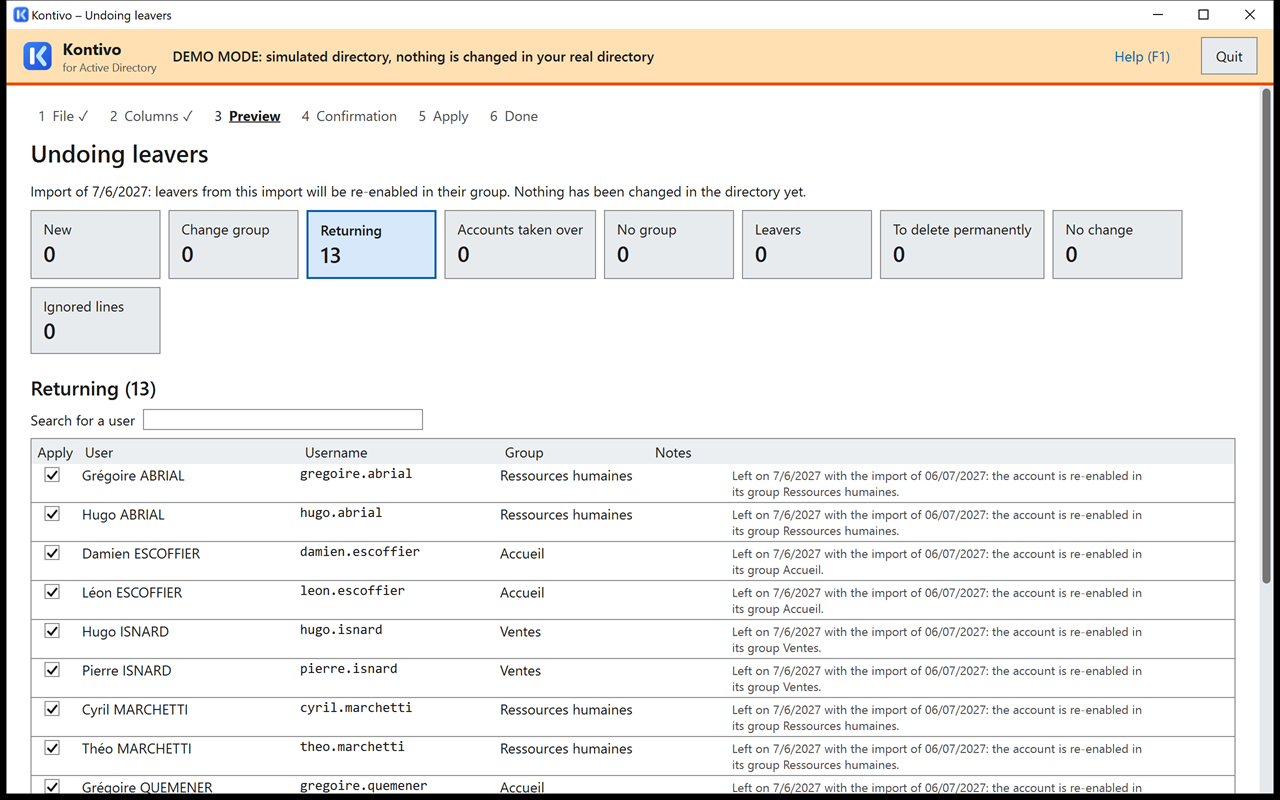Click Ressources humaines in Théo MARCHETTI row
Image resolution: width=1280 pixels, height=800 pixels.
pos(566,749)
